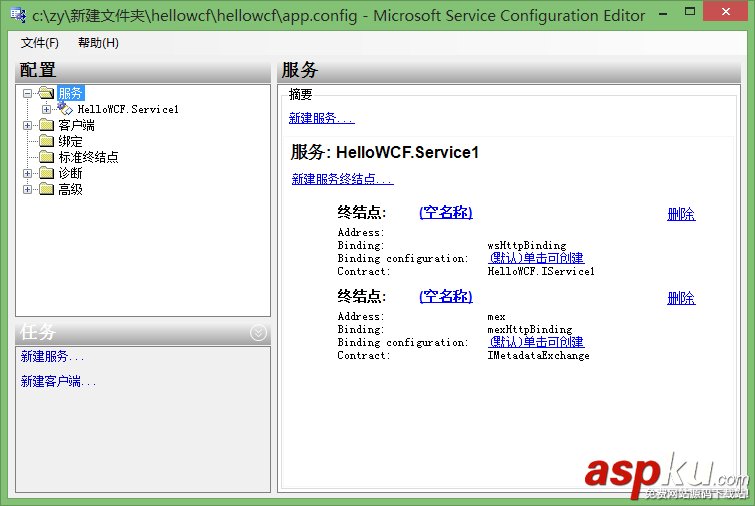
Task: Click 删除 for the mexHttpBinding endpoint
Action: (681, 298)
